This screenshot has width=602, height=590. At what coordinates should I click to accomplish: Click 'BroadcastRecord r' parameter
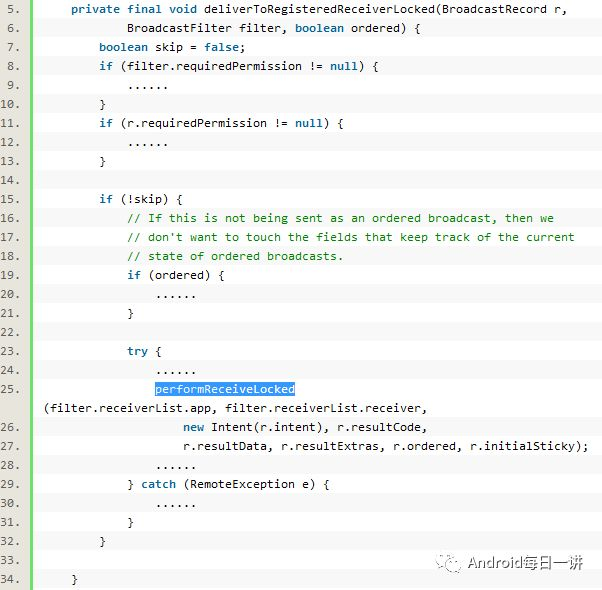(x=501, y=9)
